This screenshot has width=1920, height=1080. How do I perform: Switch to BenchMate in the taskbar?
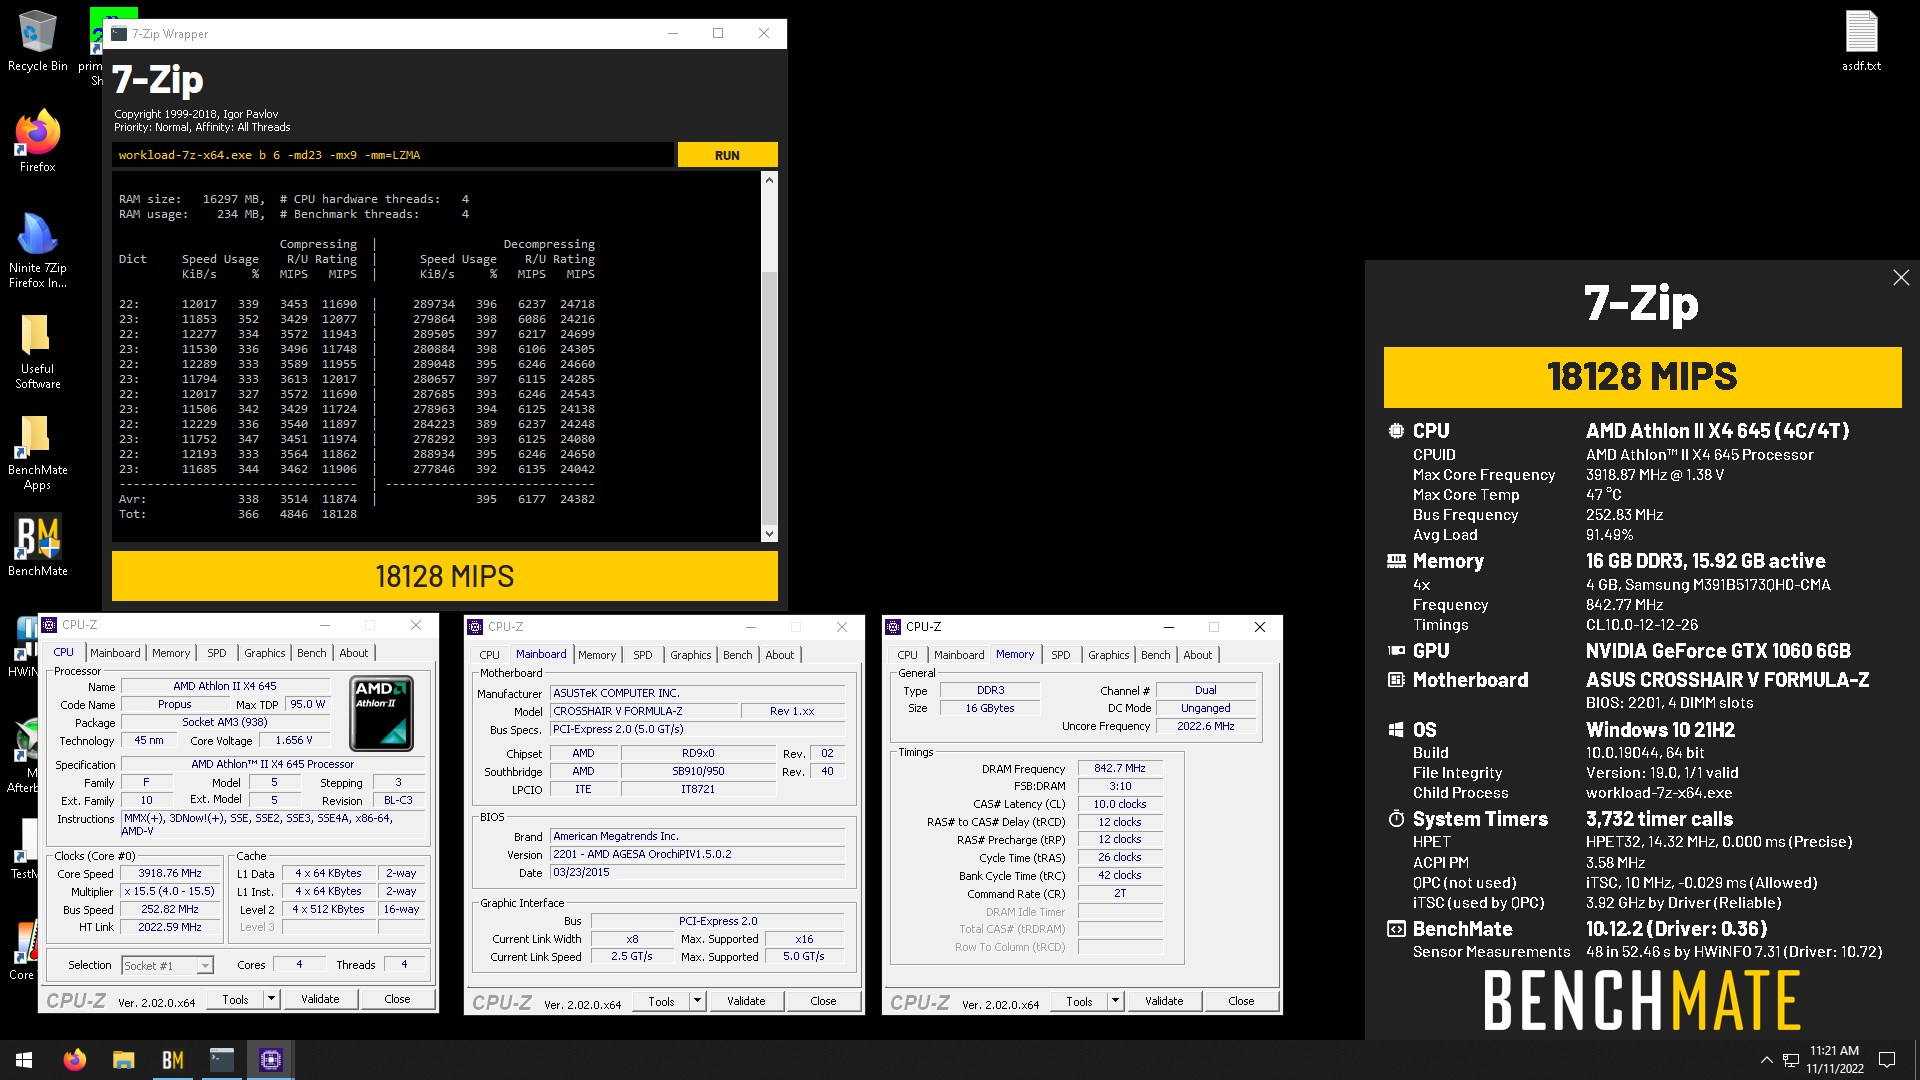pos(172,1060)
